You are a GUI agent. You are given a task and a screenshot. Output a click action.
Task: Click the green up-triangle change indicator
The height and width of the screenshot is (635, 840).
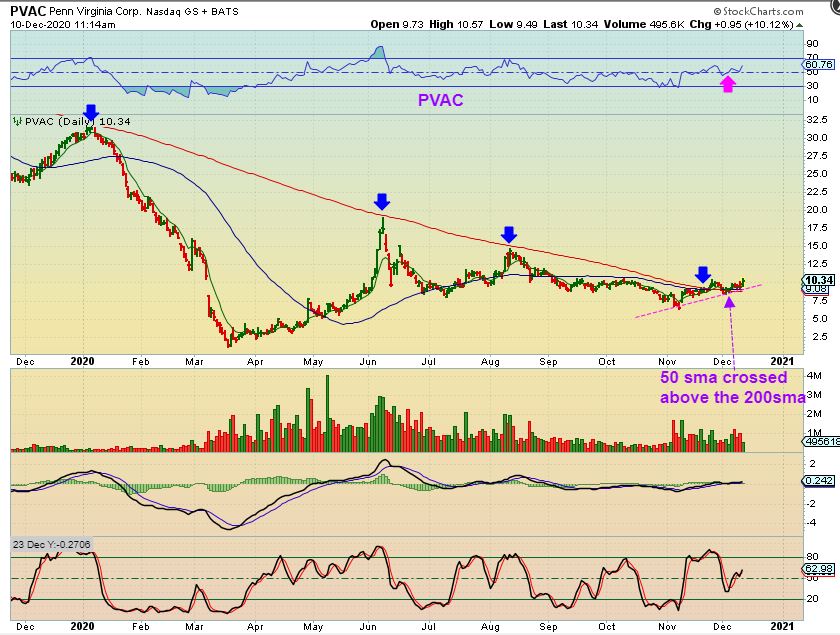click(799, 25)
